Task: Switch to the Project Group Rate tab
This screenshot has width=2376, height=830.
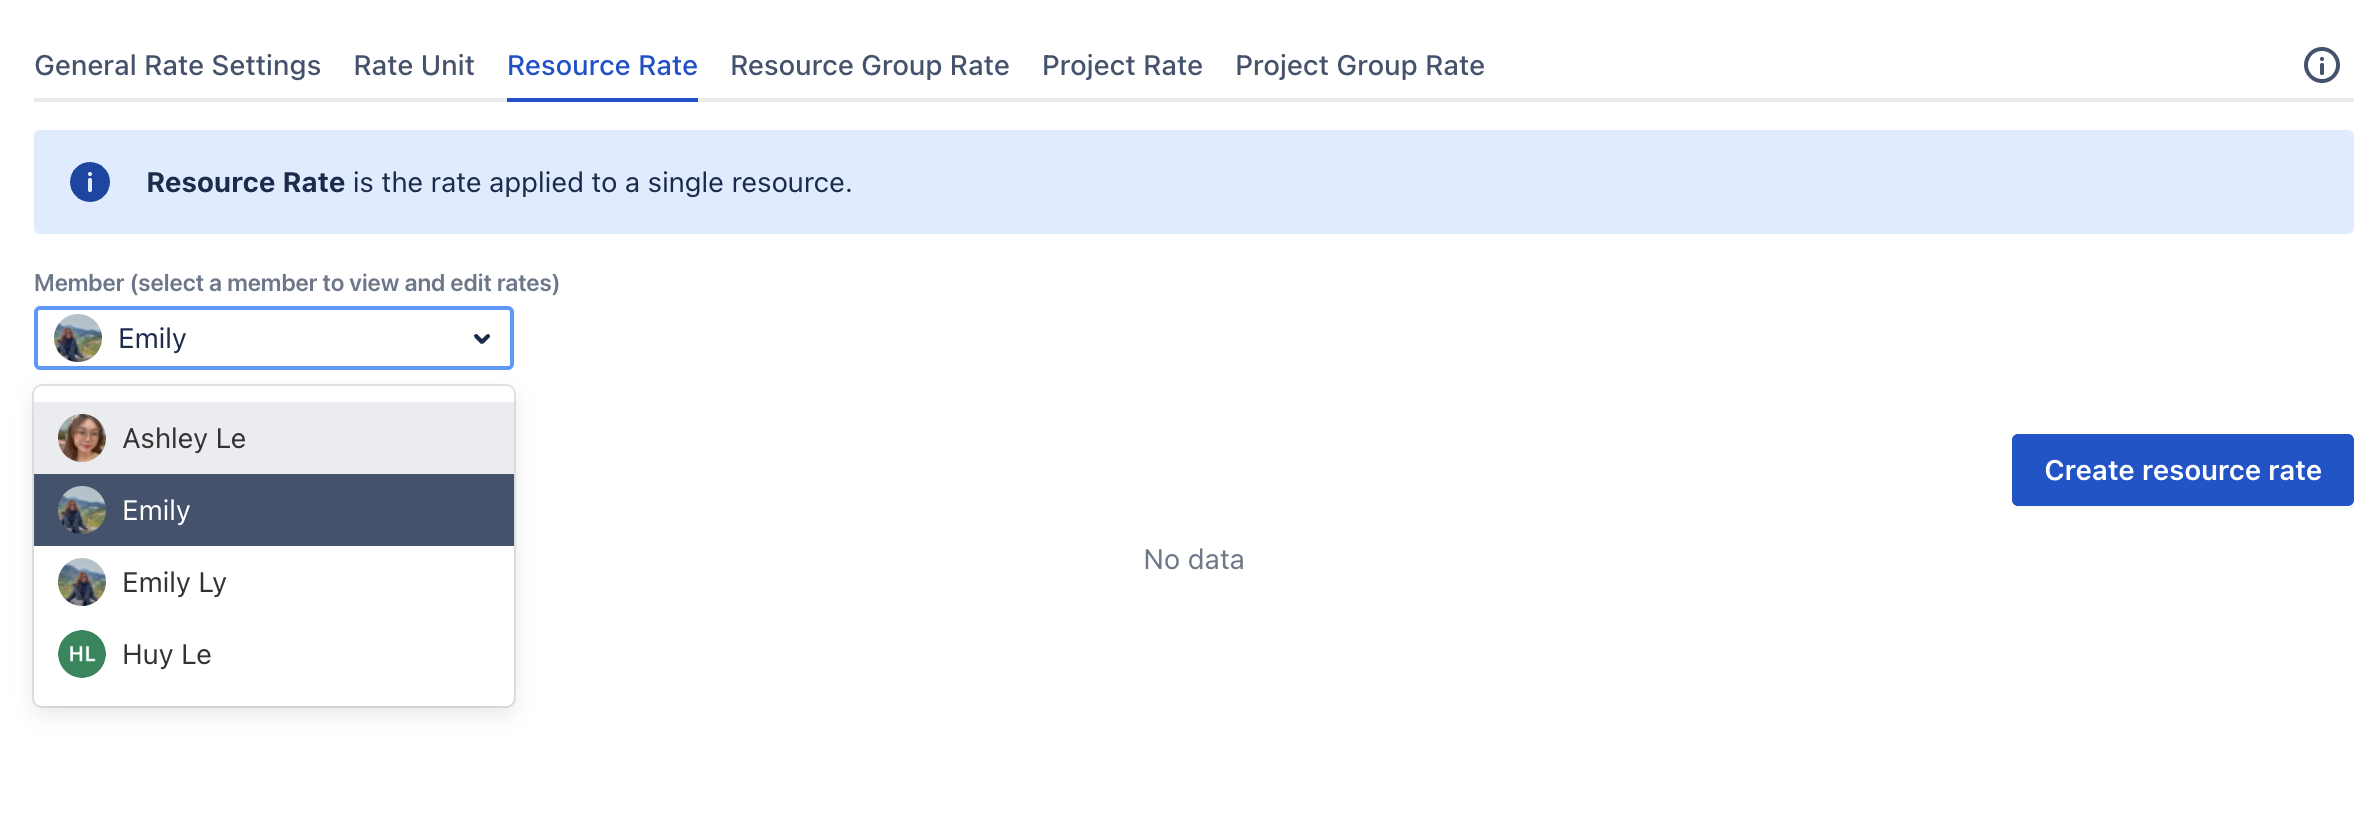Action: click(1359, 66)
